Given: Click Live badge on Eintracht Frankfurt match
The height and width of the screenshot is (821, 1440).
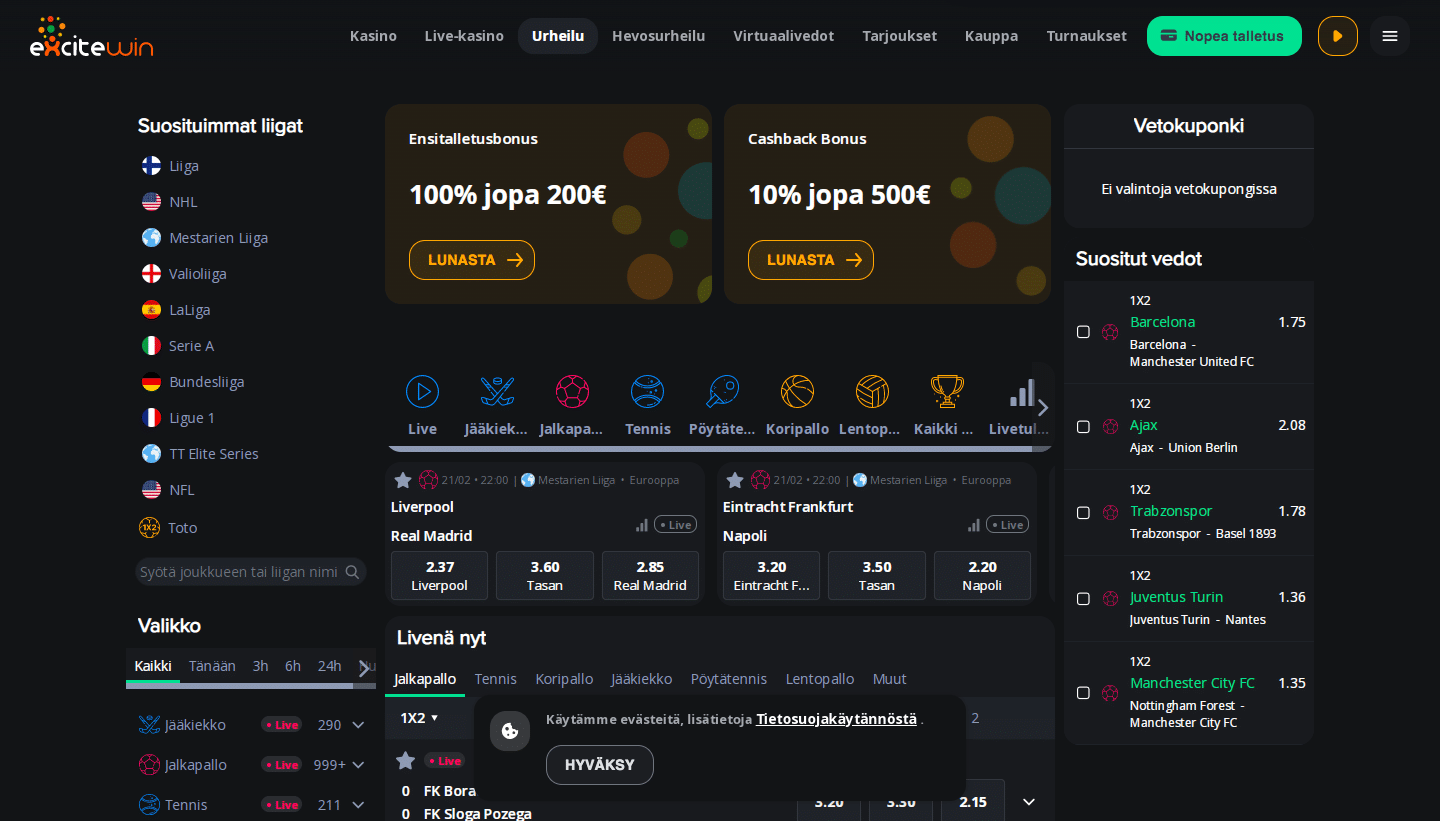Looking at the screenshot, I should coord(1007,524).
